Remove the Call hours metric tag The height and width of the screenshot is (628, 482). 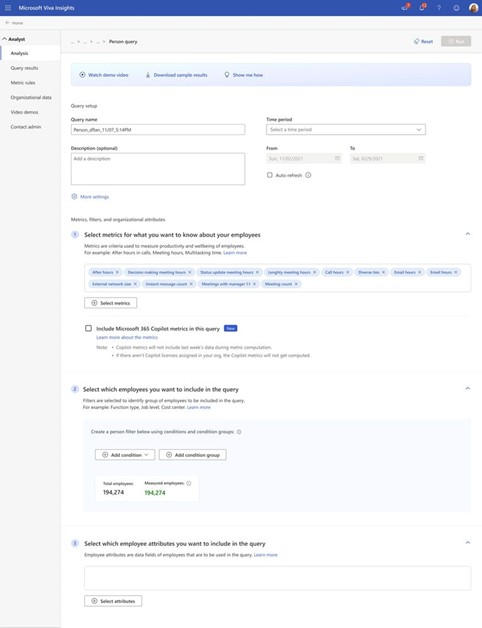pyautogui.click(x=348, y=272)
